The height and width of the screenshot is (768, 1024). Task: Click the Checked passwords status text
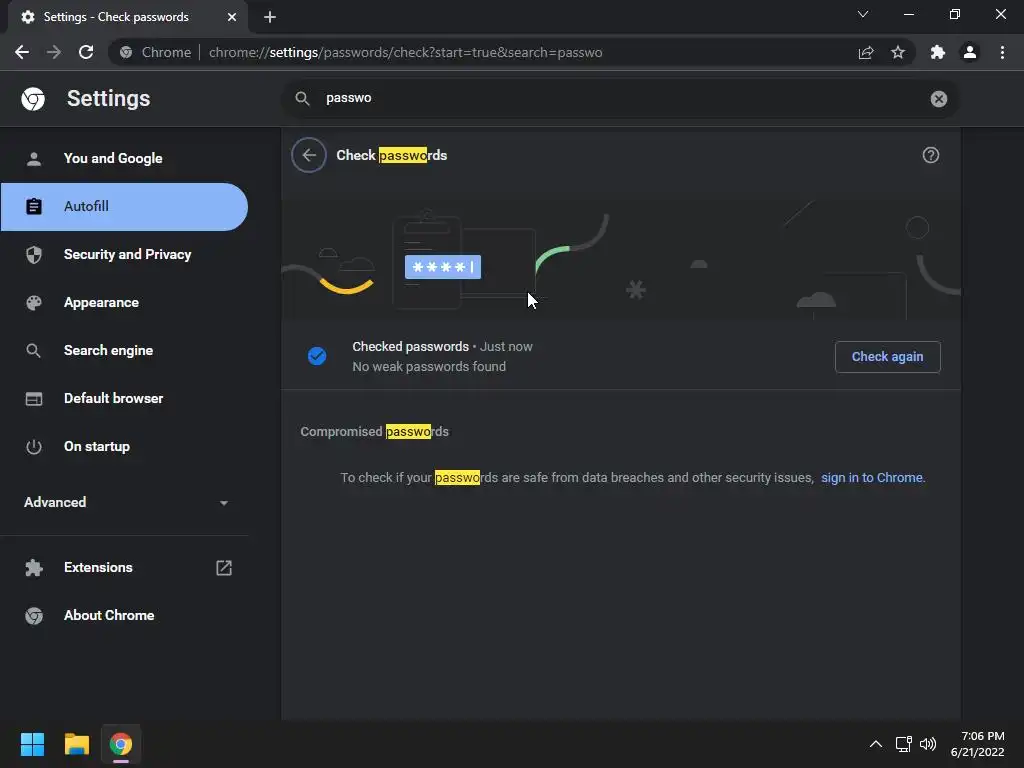click(x=411, y=346)
